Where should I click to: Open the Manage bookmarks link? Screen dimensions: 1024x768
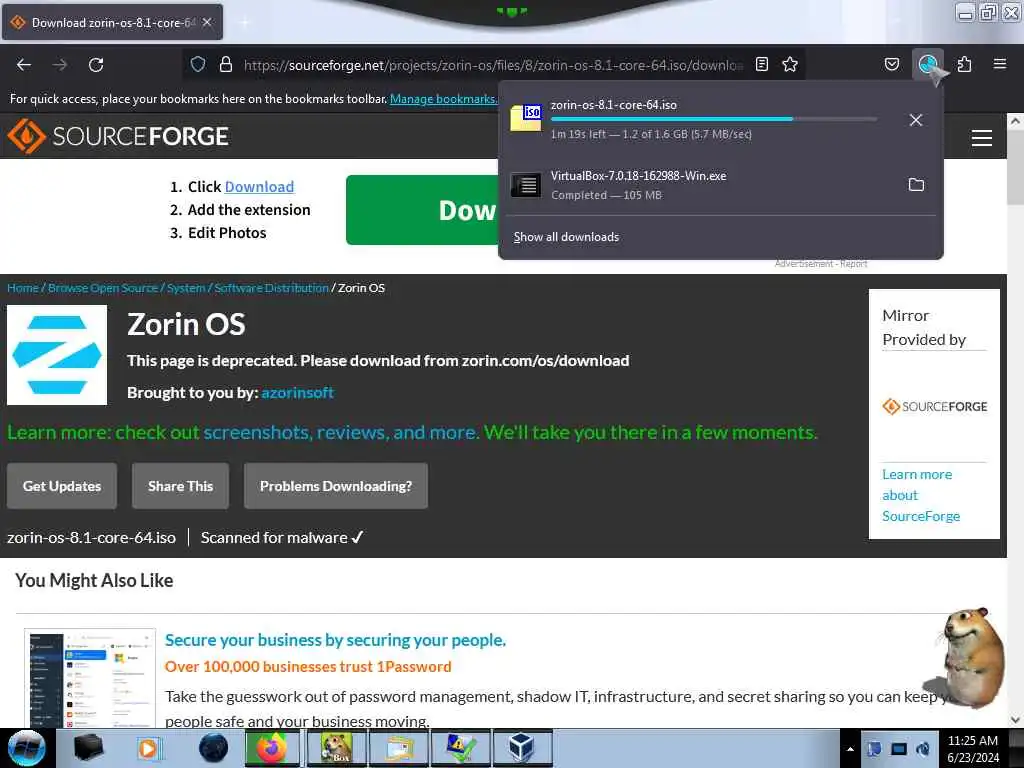click(x=444, y=99)
